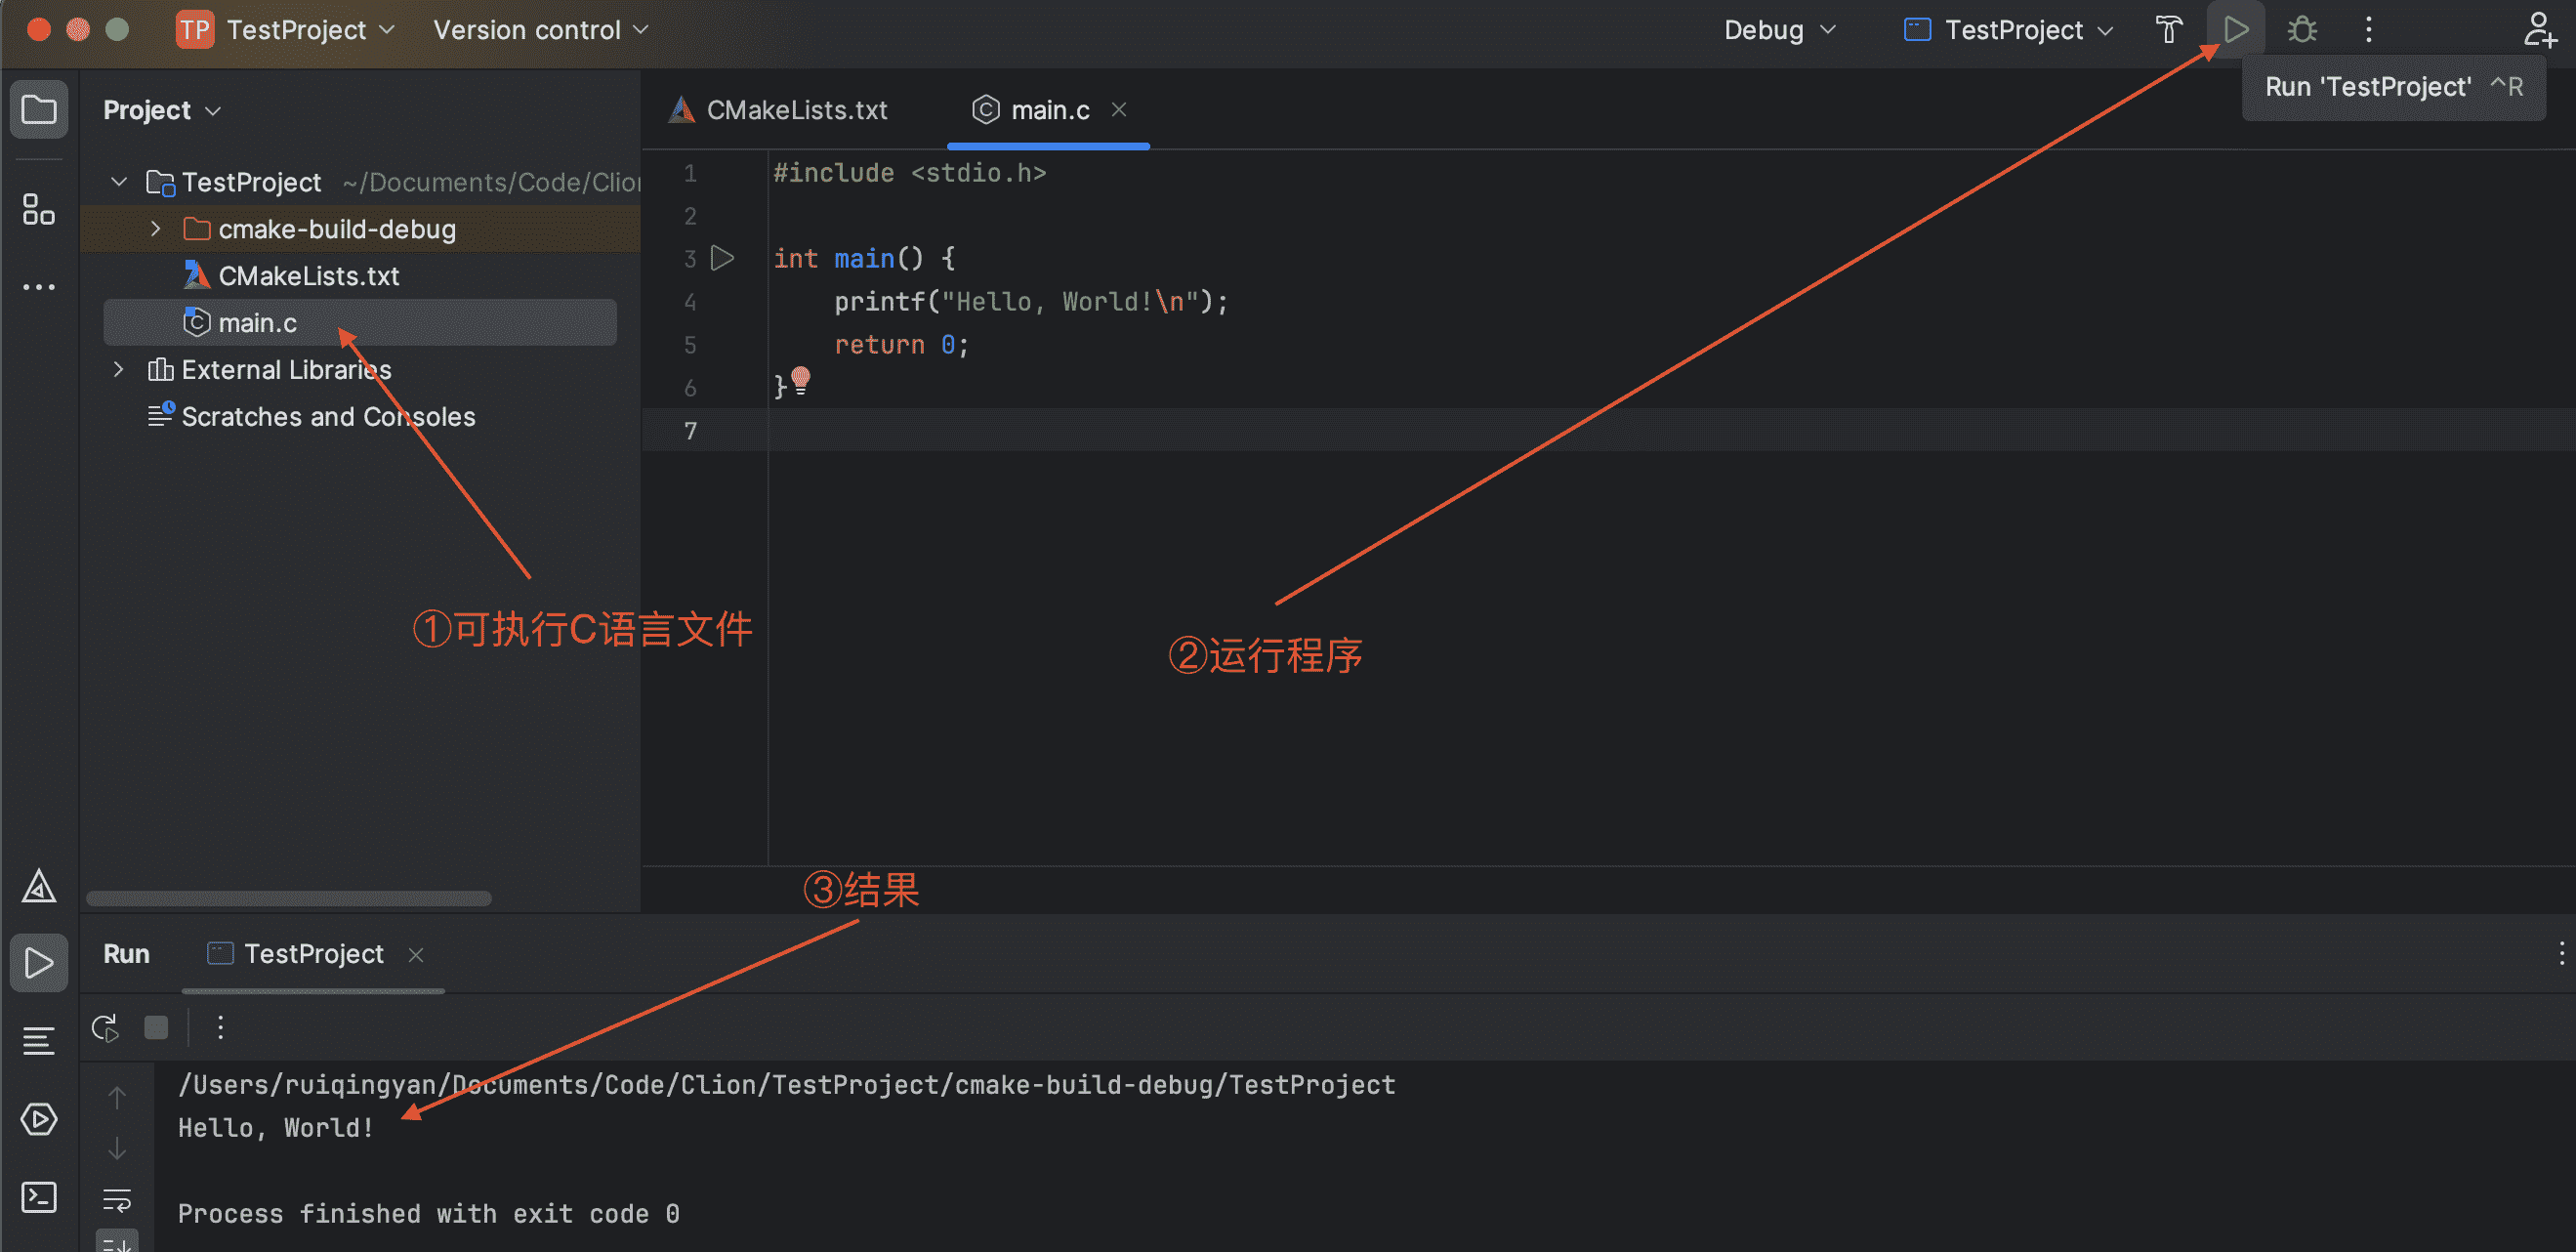Viewport: 2576px width, 1252px height.
Task: Start debugging with the bug icon
Action: tap(2302, 30)
